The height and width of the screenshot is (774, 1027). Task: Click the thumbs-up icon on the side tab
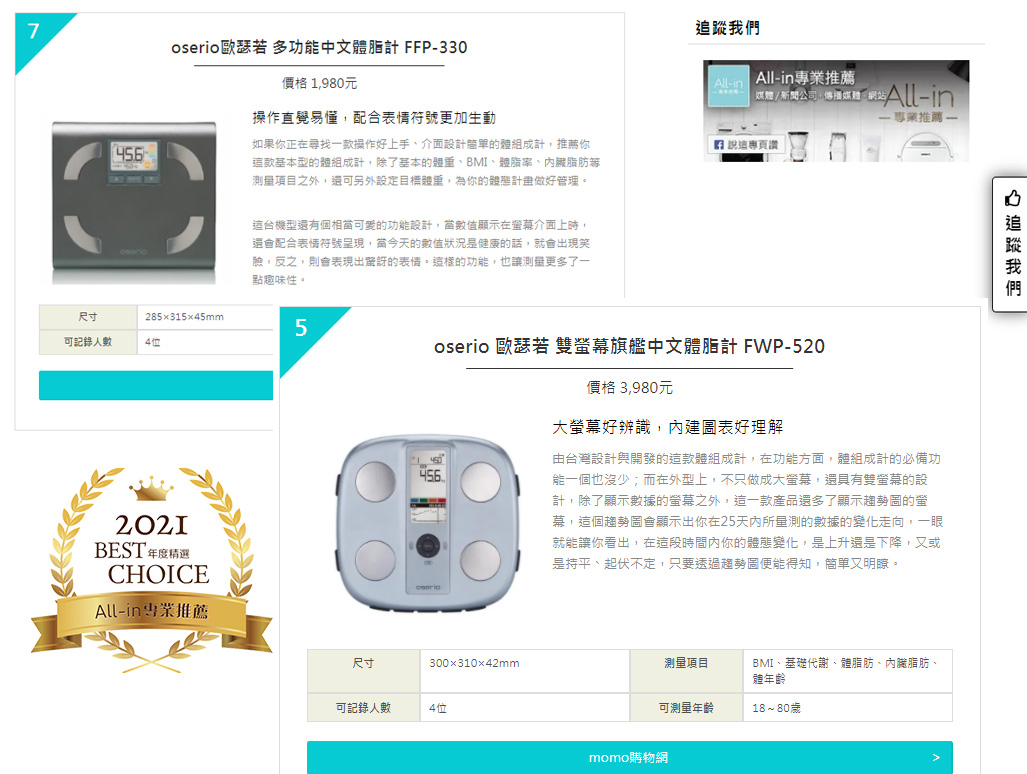click(x=1013, y=198)
